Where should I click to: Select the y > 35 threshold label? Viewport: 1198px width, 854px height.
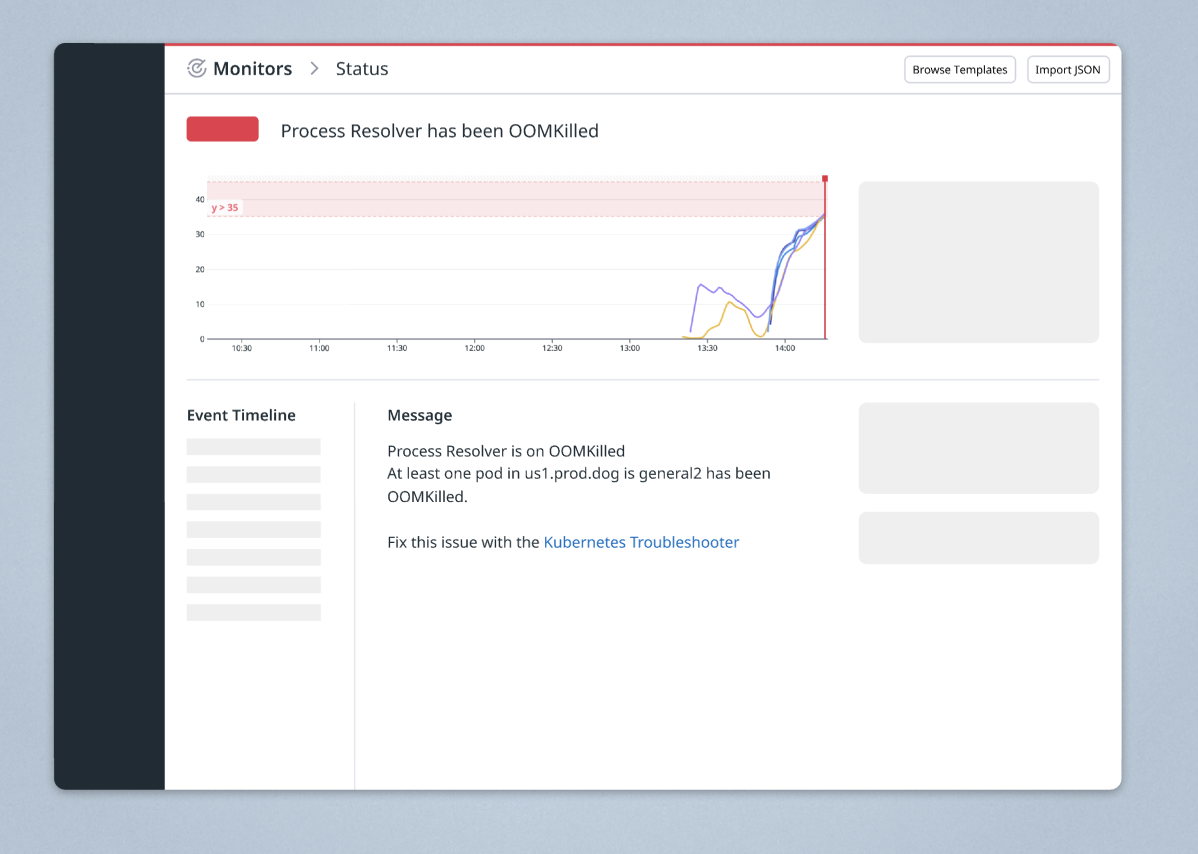coord(224,206)
